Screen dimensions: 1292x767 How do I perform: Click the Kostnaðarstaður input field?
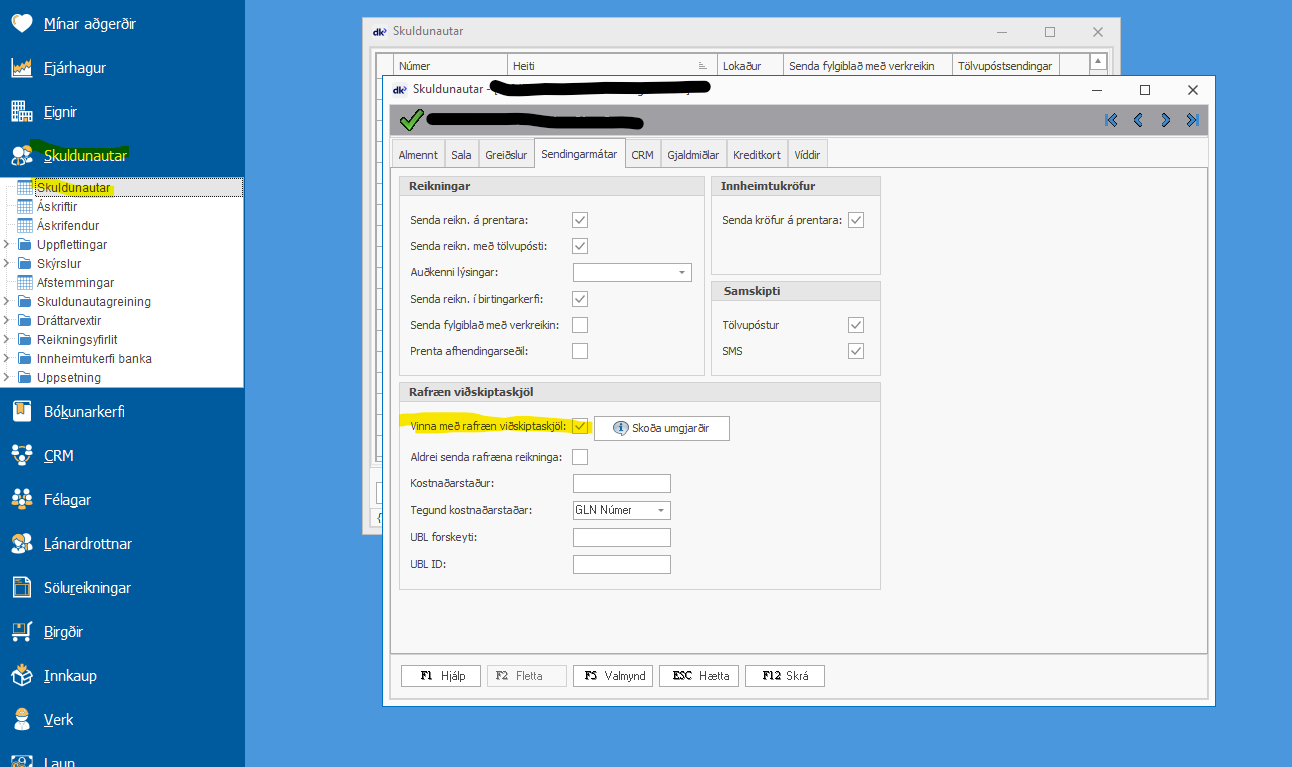pos(621,484)
